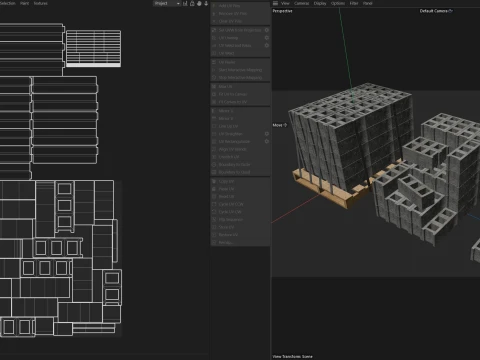Open the viewport Filter menu
Image resolution: width=480 pixels, height=360 pixels.
pos(354,3)
